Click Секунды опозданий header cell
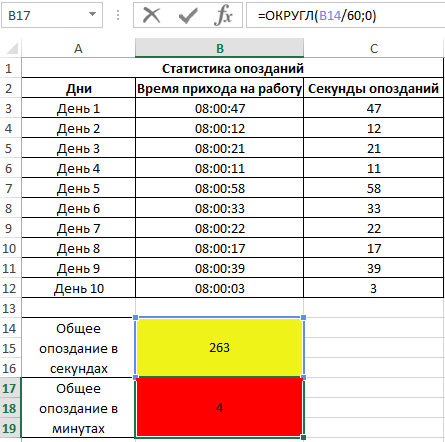 click(x=374, y=88)
